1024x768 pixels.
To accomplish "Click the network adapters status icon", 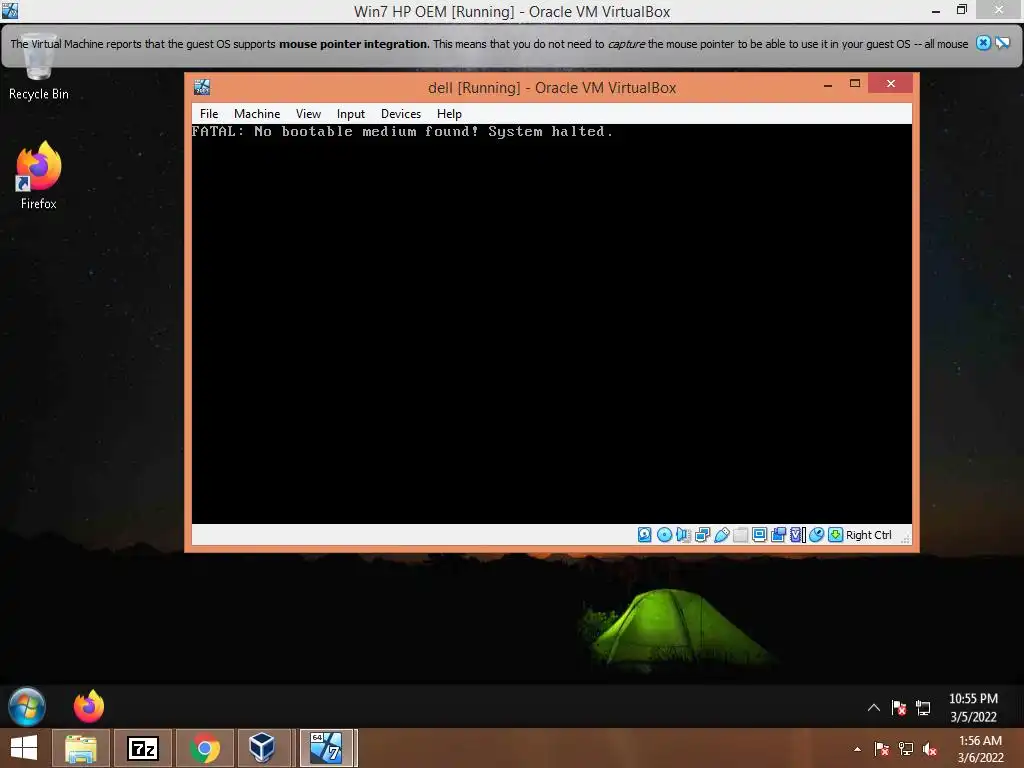I will [x=702, y=535].
